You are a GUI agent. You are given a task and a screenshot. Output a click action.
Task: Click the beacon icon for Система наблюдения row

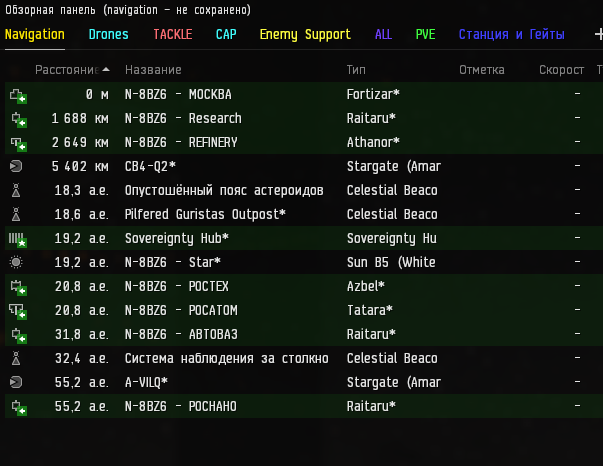pos(16,358)
